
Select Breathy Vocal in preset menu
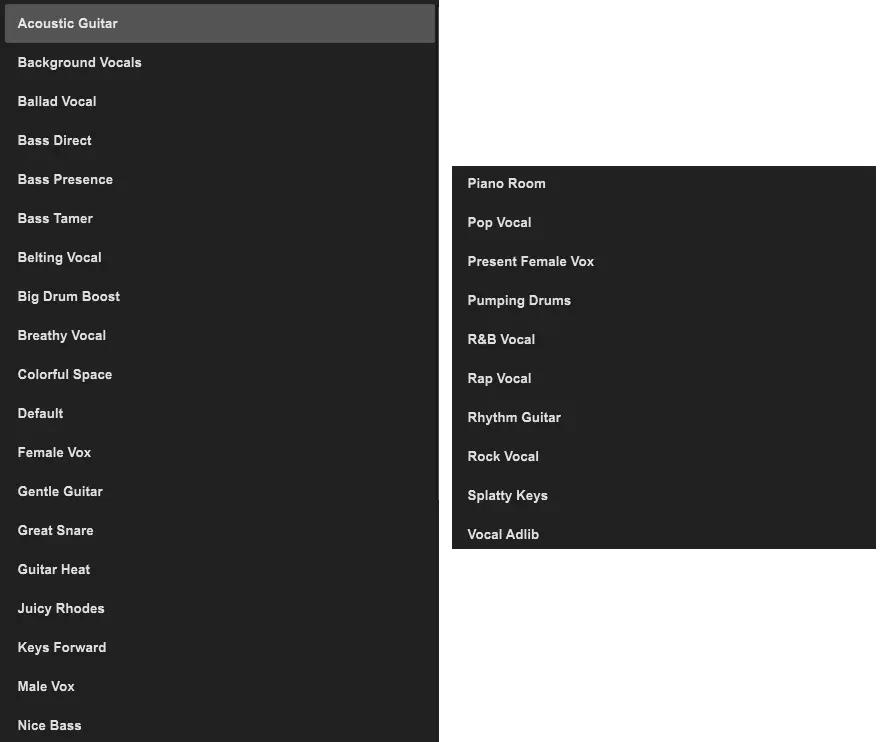pyautogui.click(x=61, y=335)
